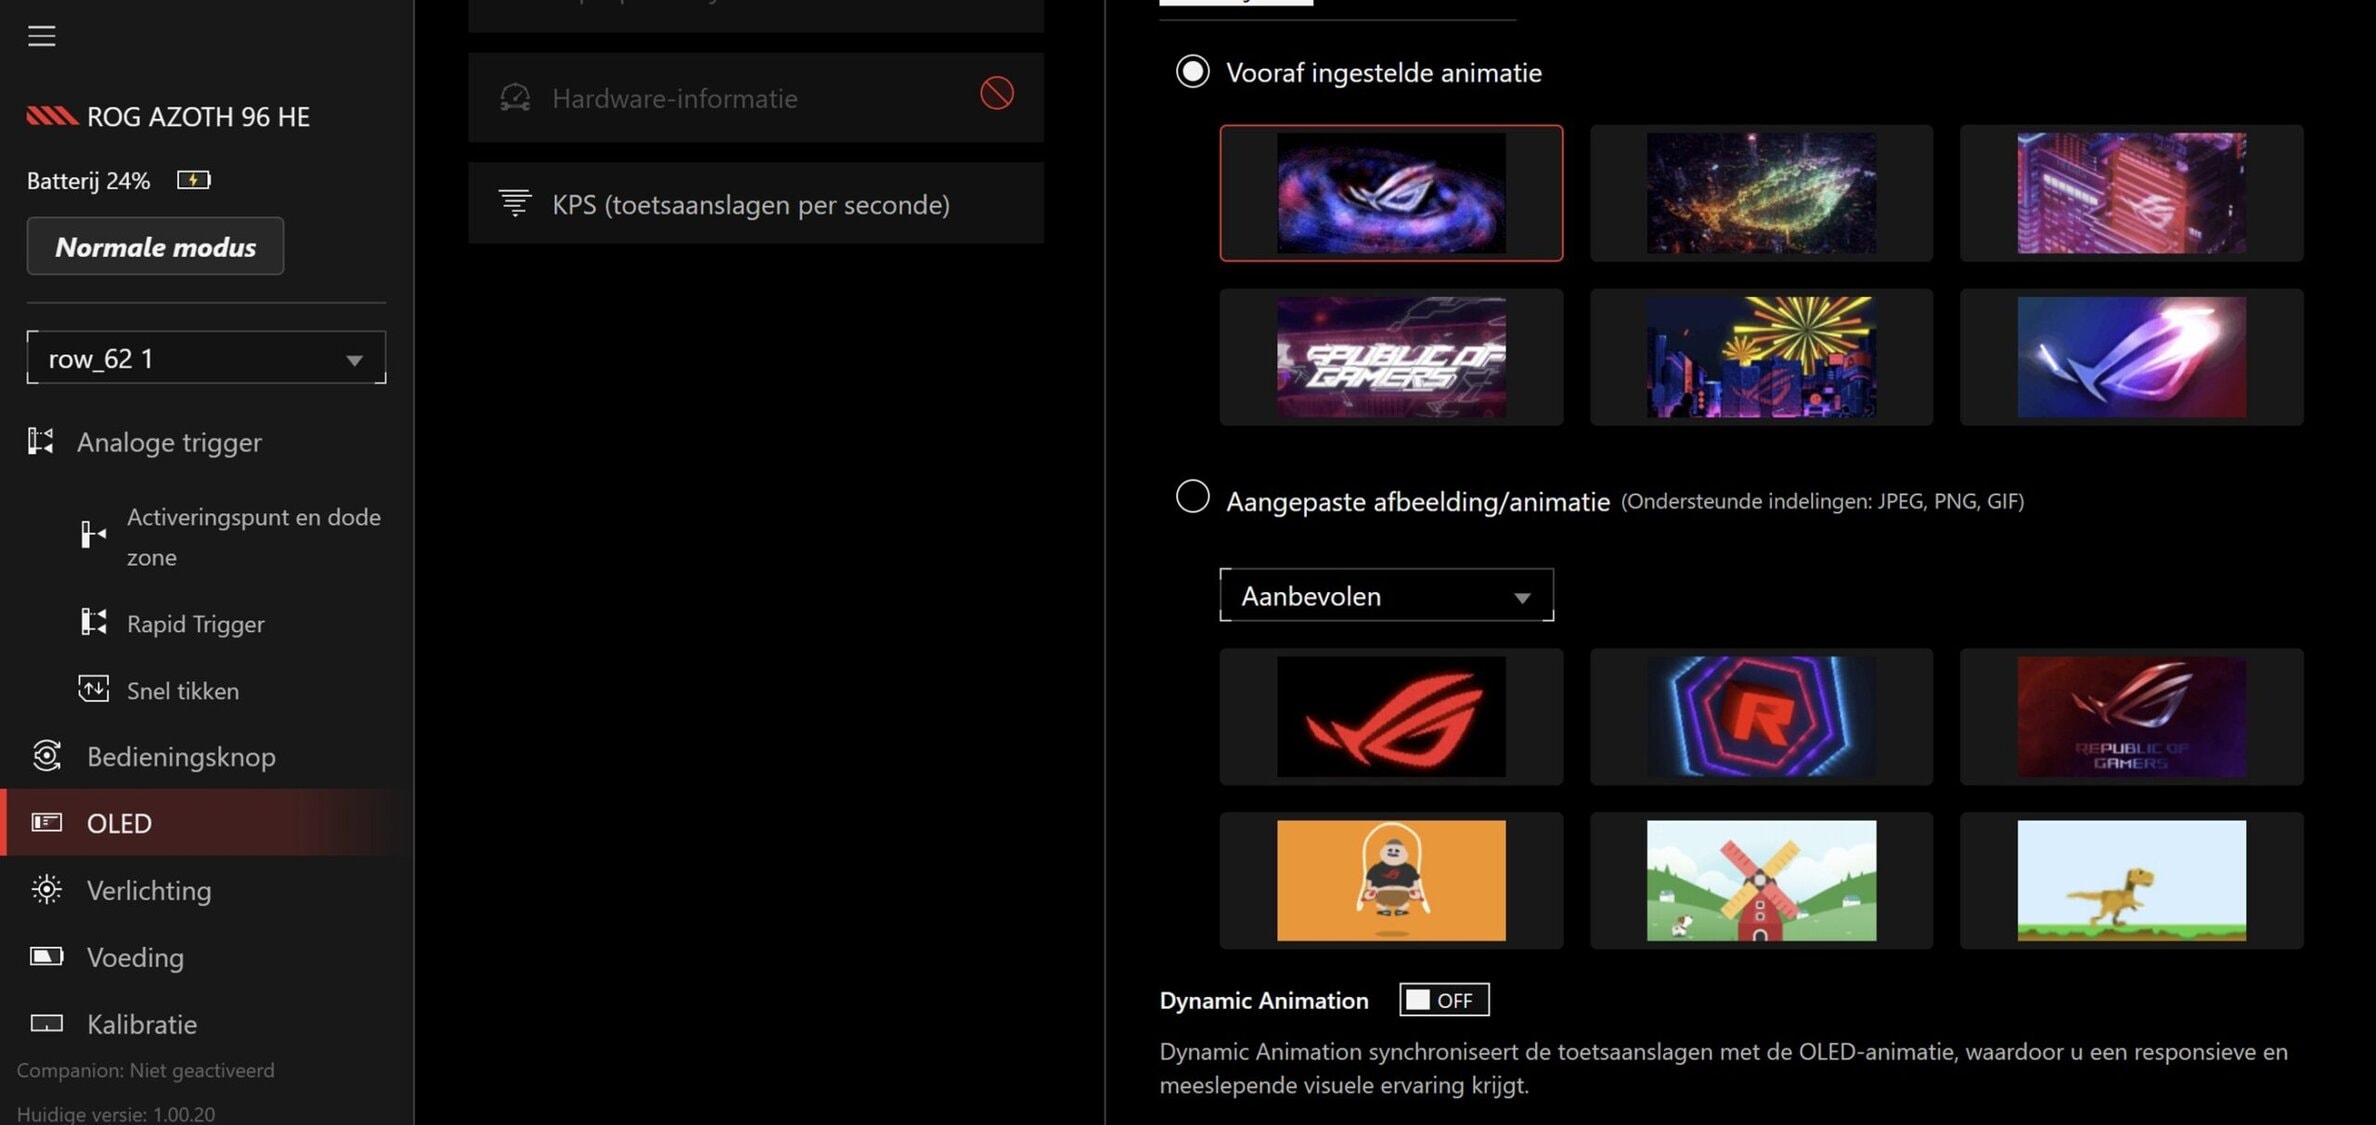Open the OLED menu item
Screen dimensions: 2376x1125
(119, 823)
